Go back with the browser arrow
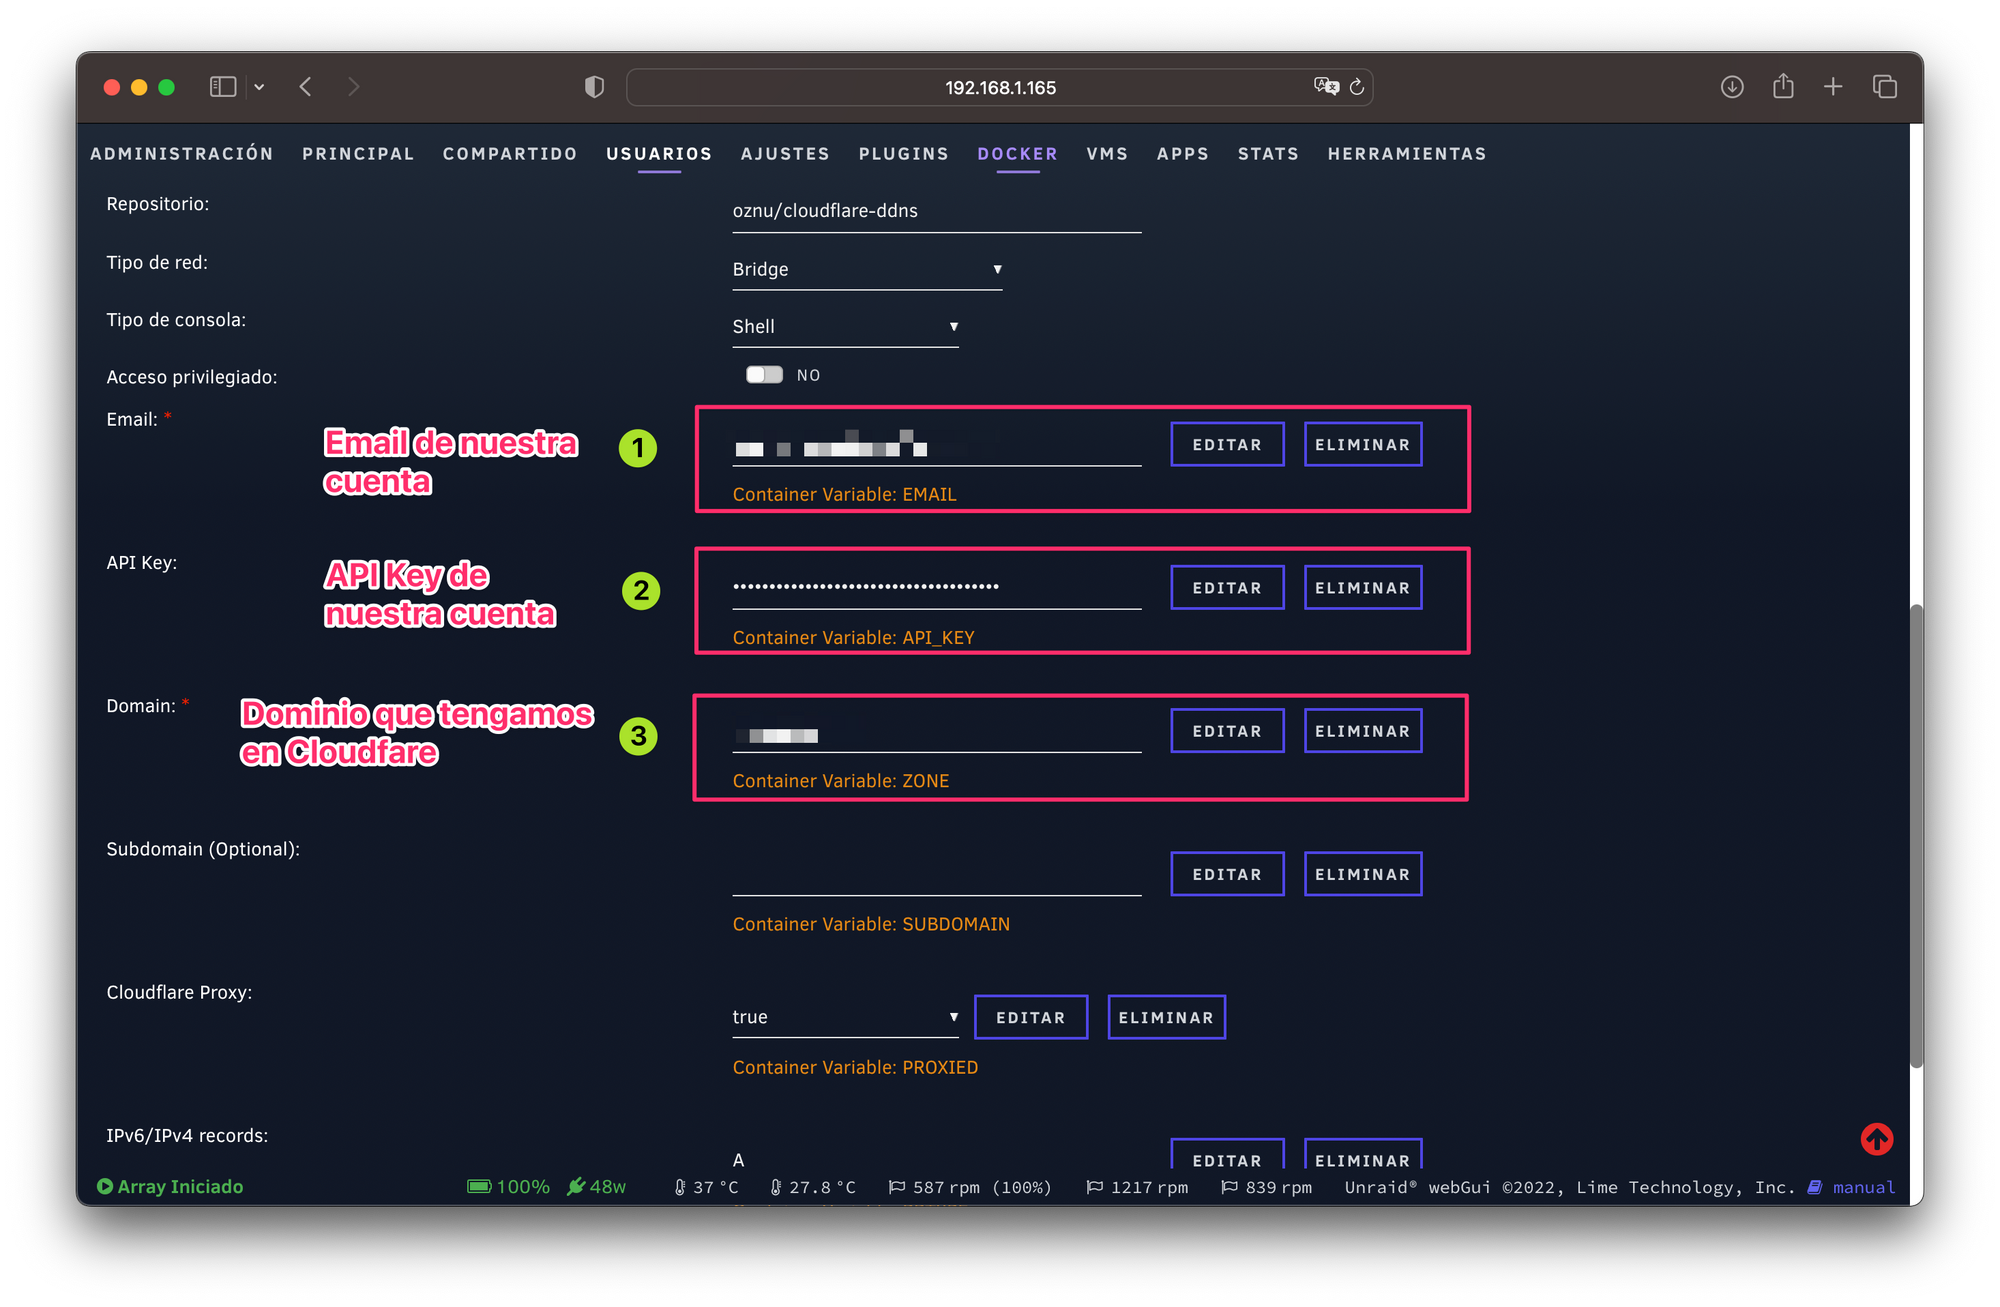 (x=306, y=87)
